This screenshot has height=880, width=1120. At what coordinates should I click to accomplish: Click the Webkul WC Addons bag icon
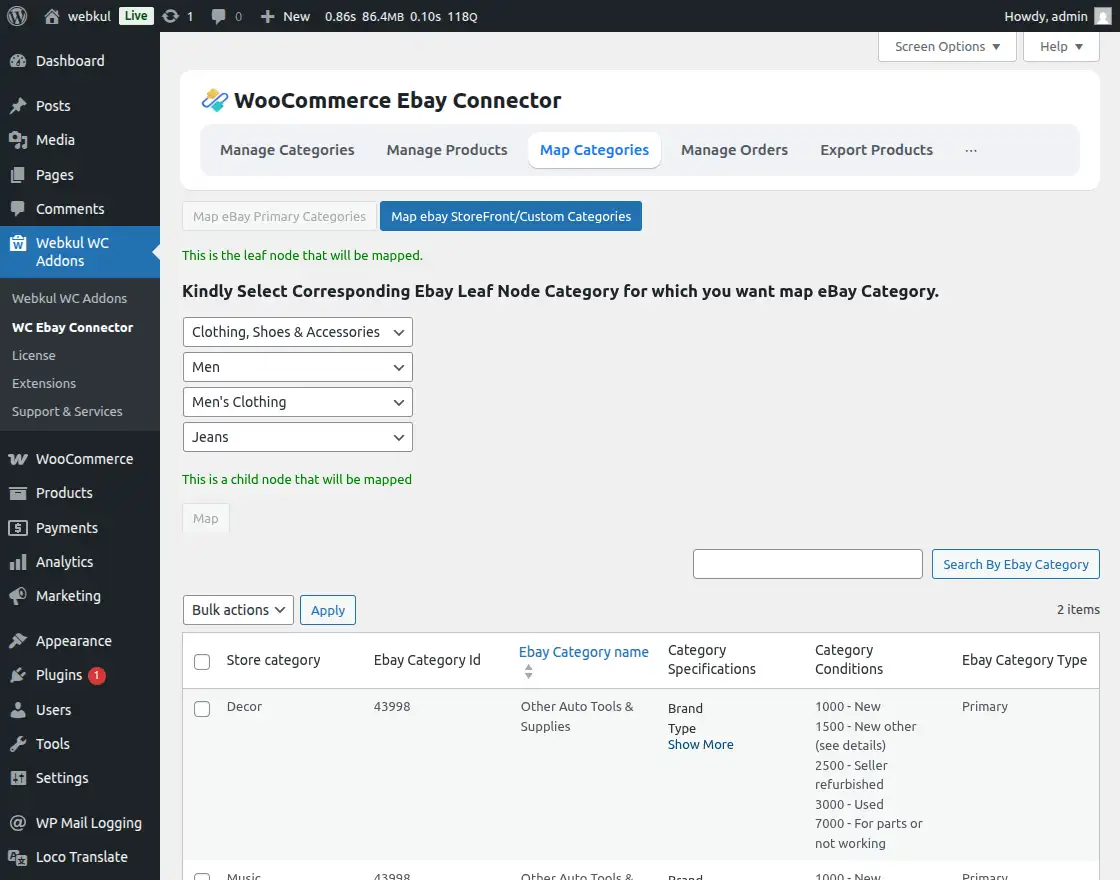18,244
